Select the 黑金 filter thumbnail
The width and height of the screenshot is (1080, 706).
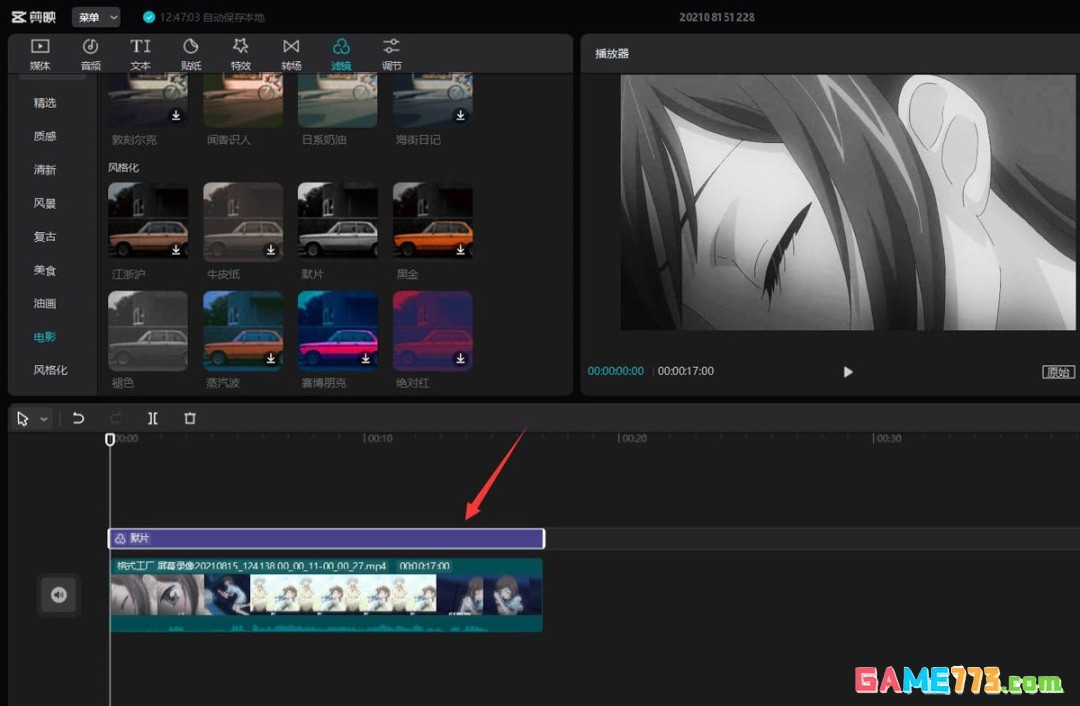pos(433,222)
